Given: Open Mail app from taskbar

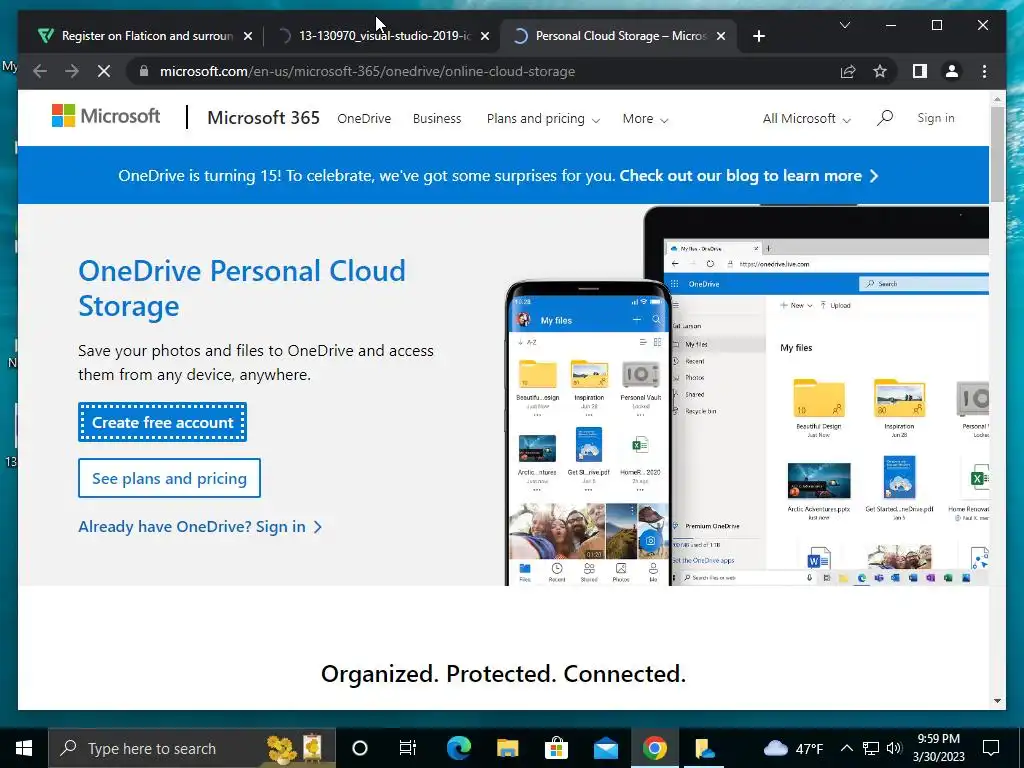Looking at the screenshot, I should pos(605,748).
